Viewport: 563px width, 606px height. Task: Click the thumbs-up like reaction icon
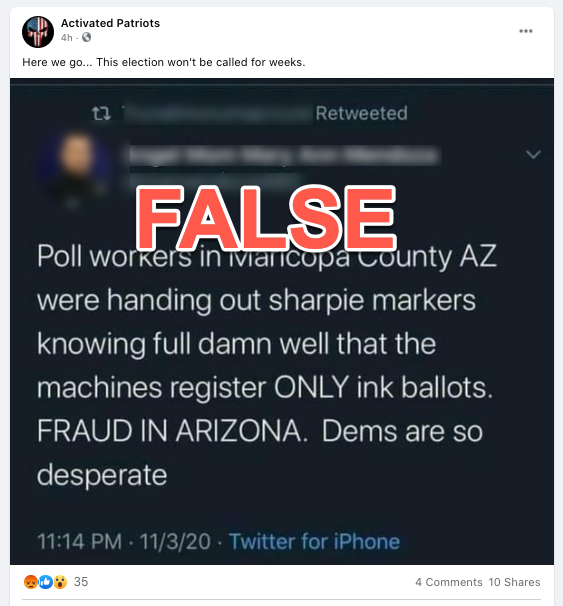(46, 582)
